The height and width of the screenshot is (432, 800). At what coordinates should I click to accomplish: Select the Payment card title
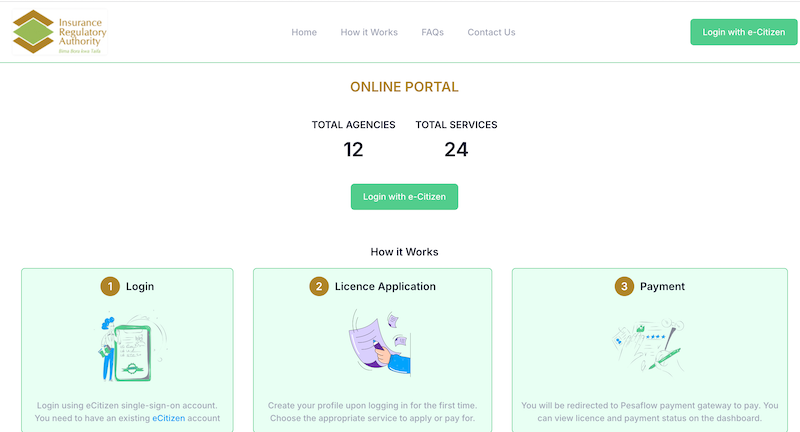(x=662, y=286)
